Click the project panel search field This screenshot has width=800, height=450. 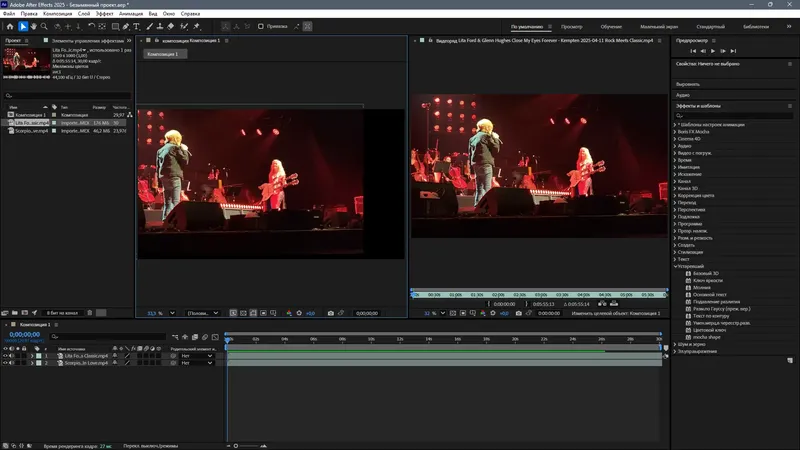point(66,97)
